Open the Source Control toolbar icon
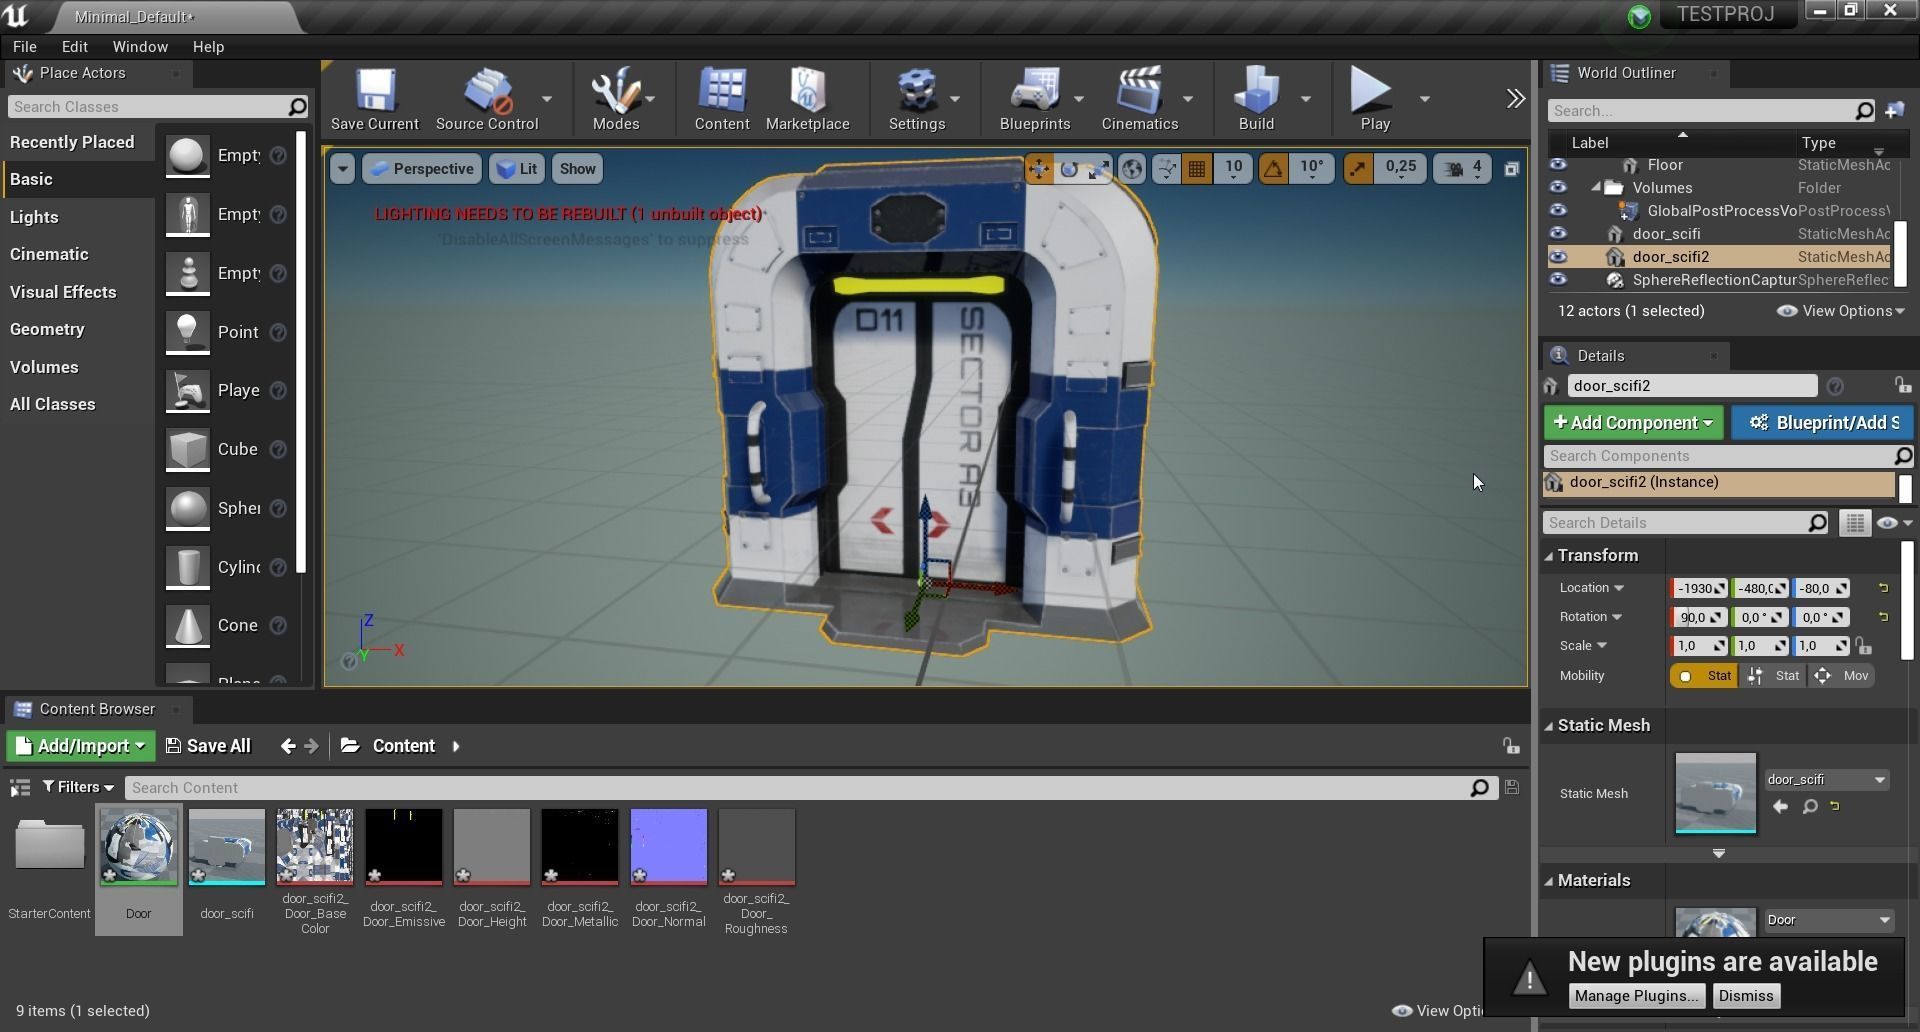This screenshot has height=1032, width=1920. pyautogui.click(x=487, y=99)
